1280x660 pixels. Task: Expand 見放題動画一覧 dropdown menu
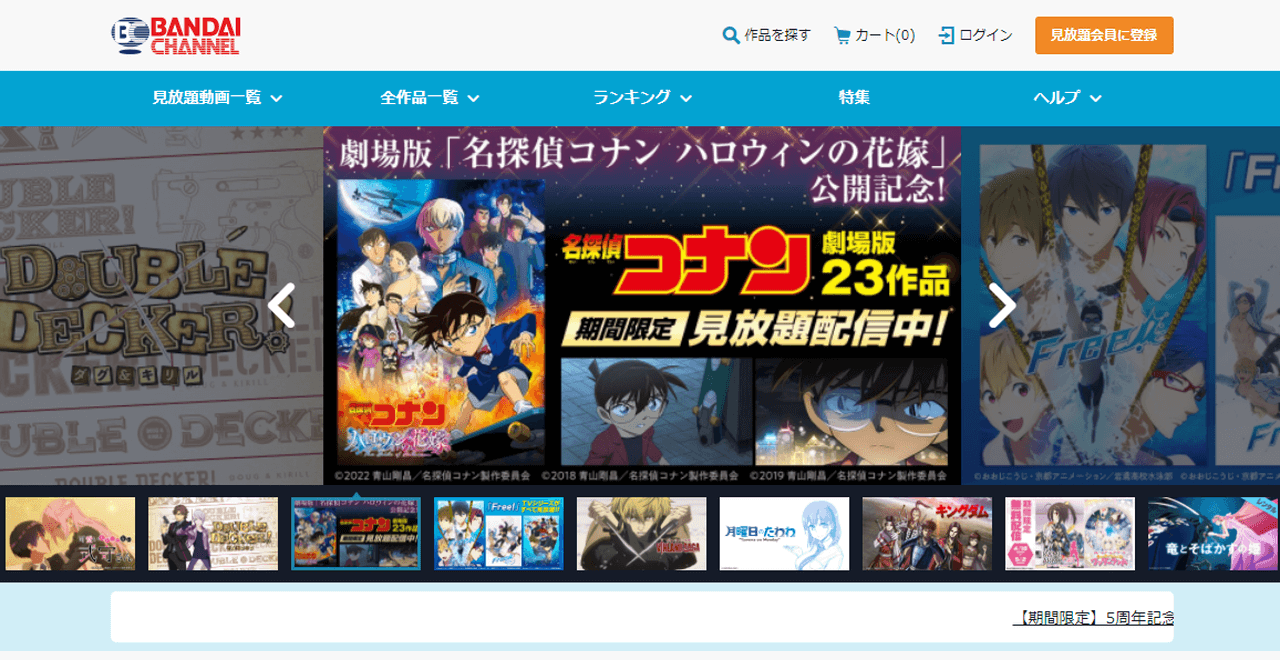coord(217,98)
